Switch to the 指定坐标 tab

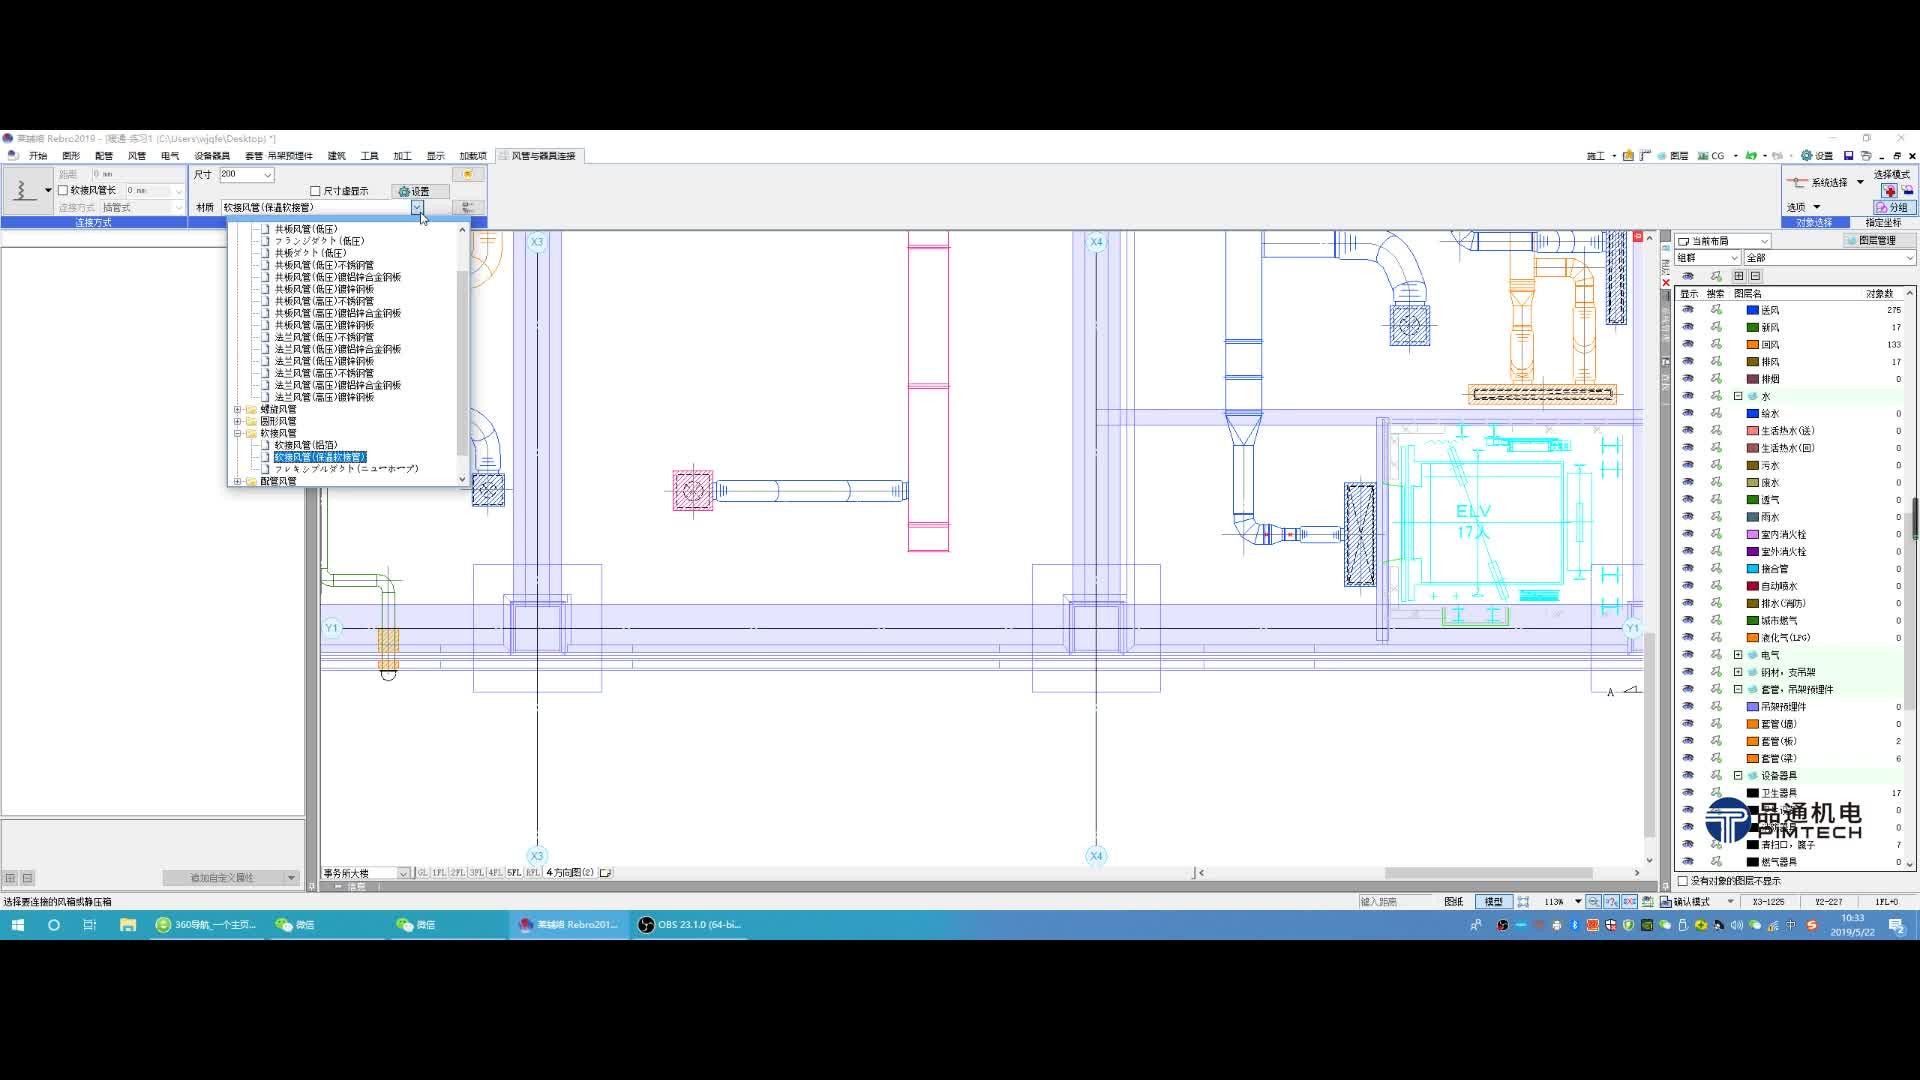click(1883, 223)
